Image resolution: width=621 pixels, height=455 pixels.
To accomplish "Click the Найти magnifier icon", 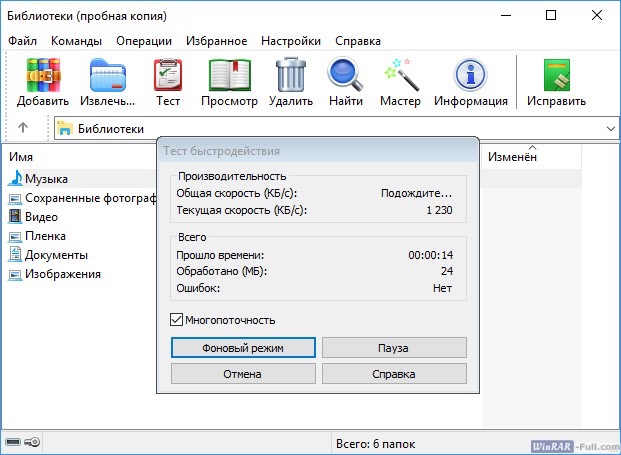I will [345, 74].
